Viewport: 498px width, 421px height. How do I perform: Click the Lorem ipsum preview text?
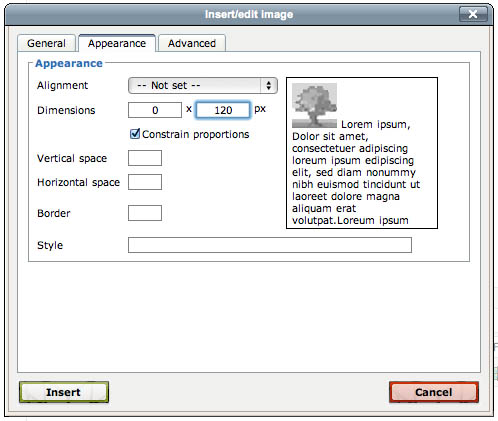[x=356, y=172]
